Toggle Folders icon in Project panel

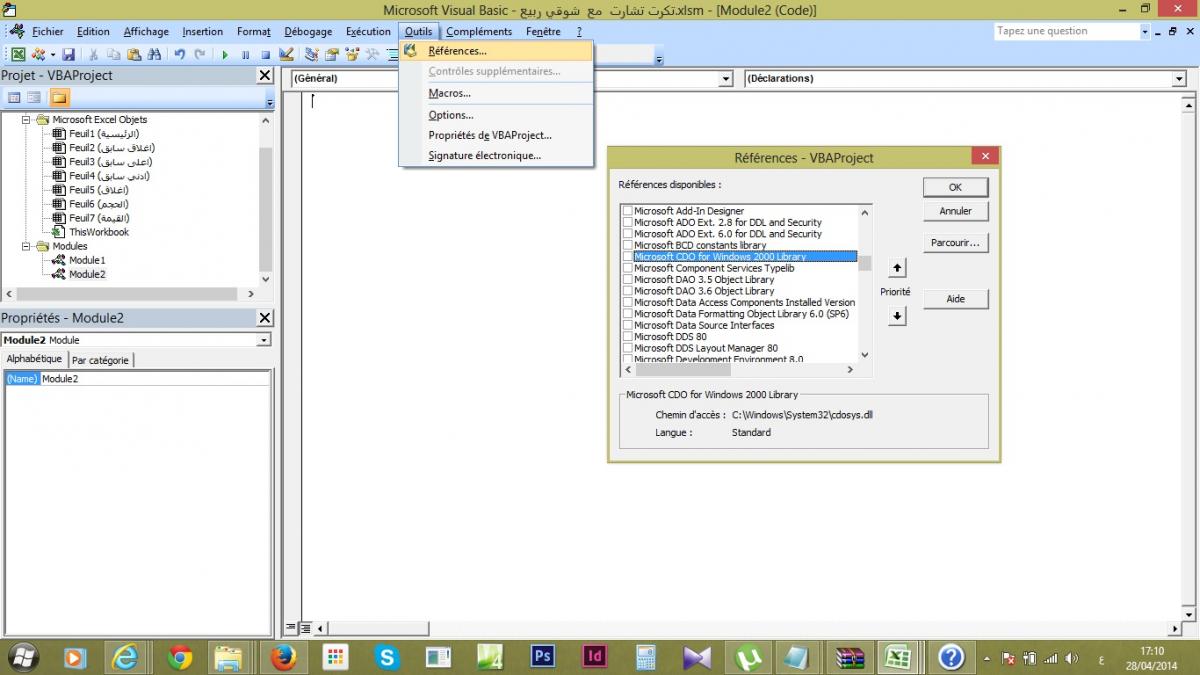click(59, 97)
